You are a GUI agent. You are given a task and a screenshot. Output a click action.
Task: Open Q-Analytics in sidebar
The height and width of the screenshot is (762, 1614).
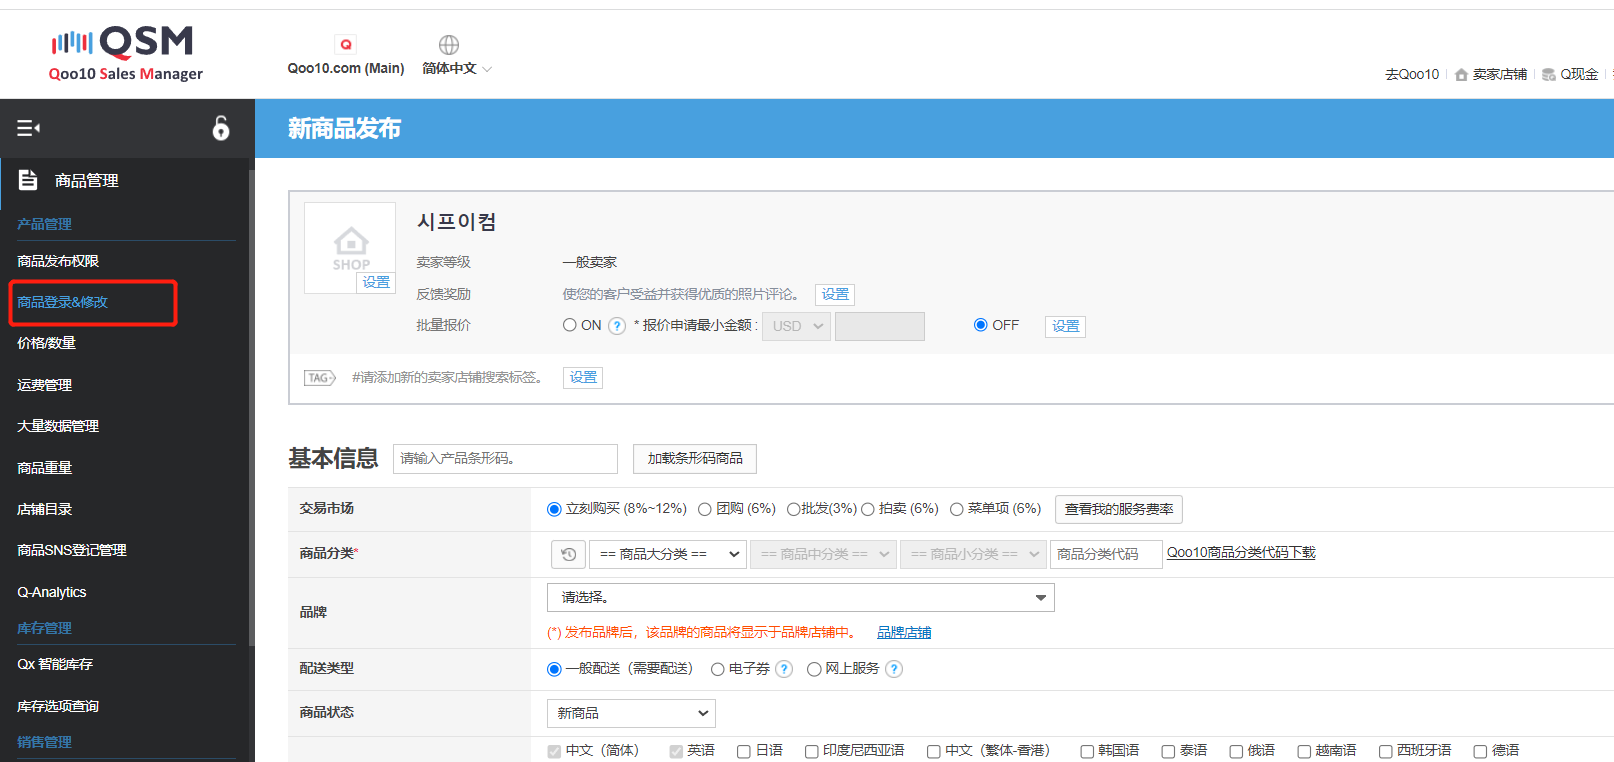(x=51, y=592)
